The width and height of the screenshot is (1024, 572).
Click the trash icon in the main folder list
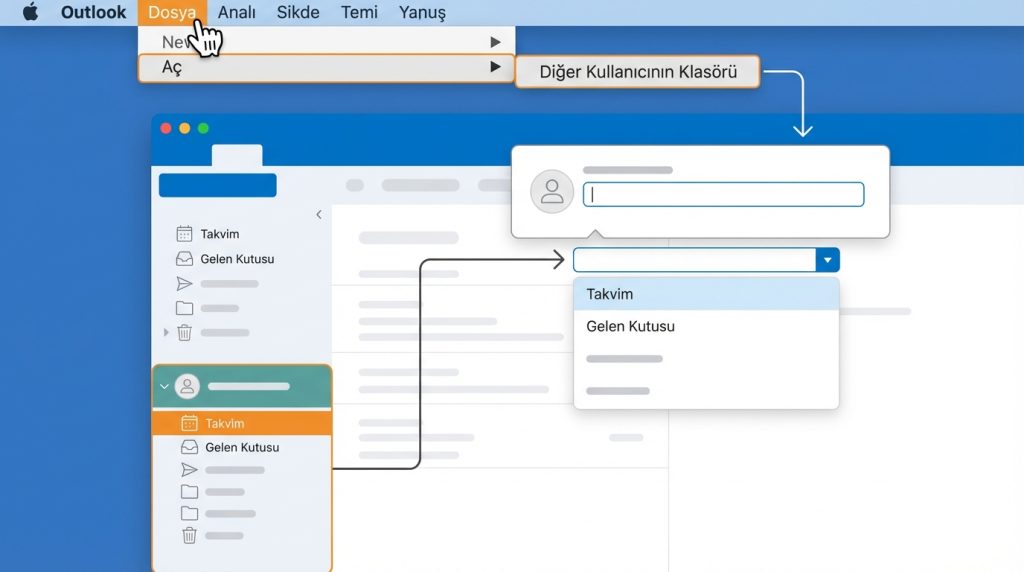(x=184, y=333)
